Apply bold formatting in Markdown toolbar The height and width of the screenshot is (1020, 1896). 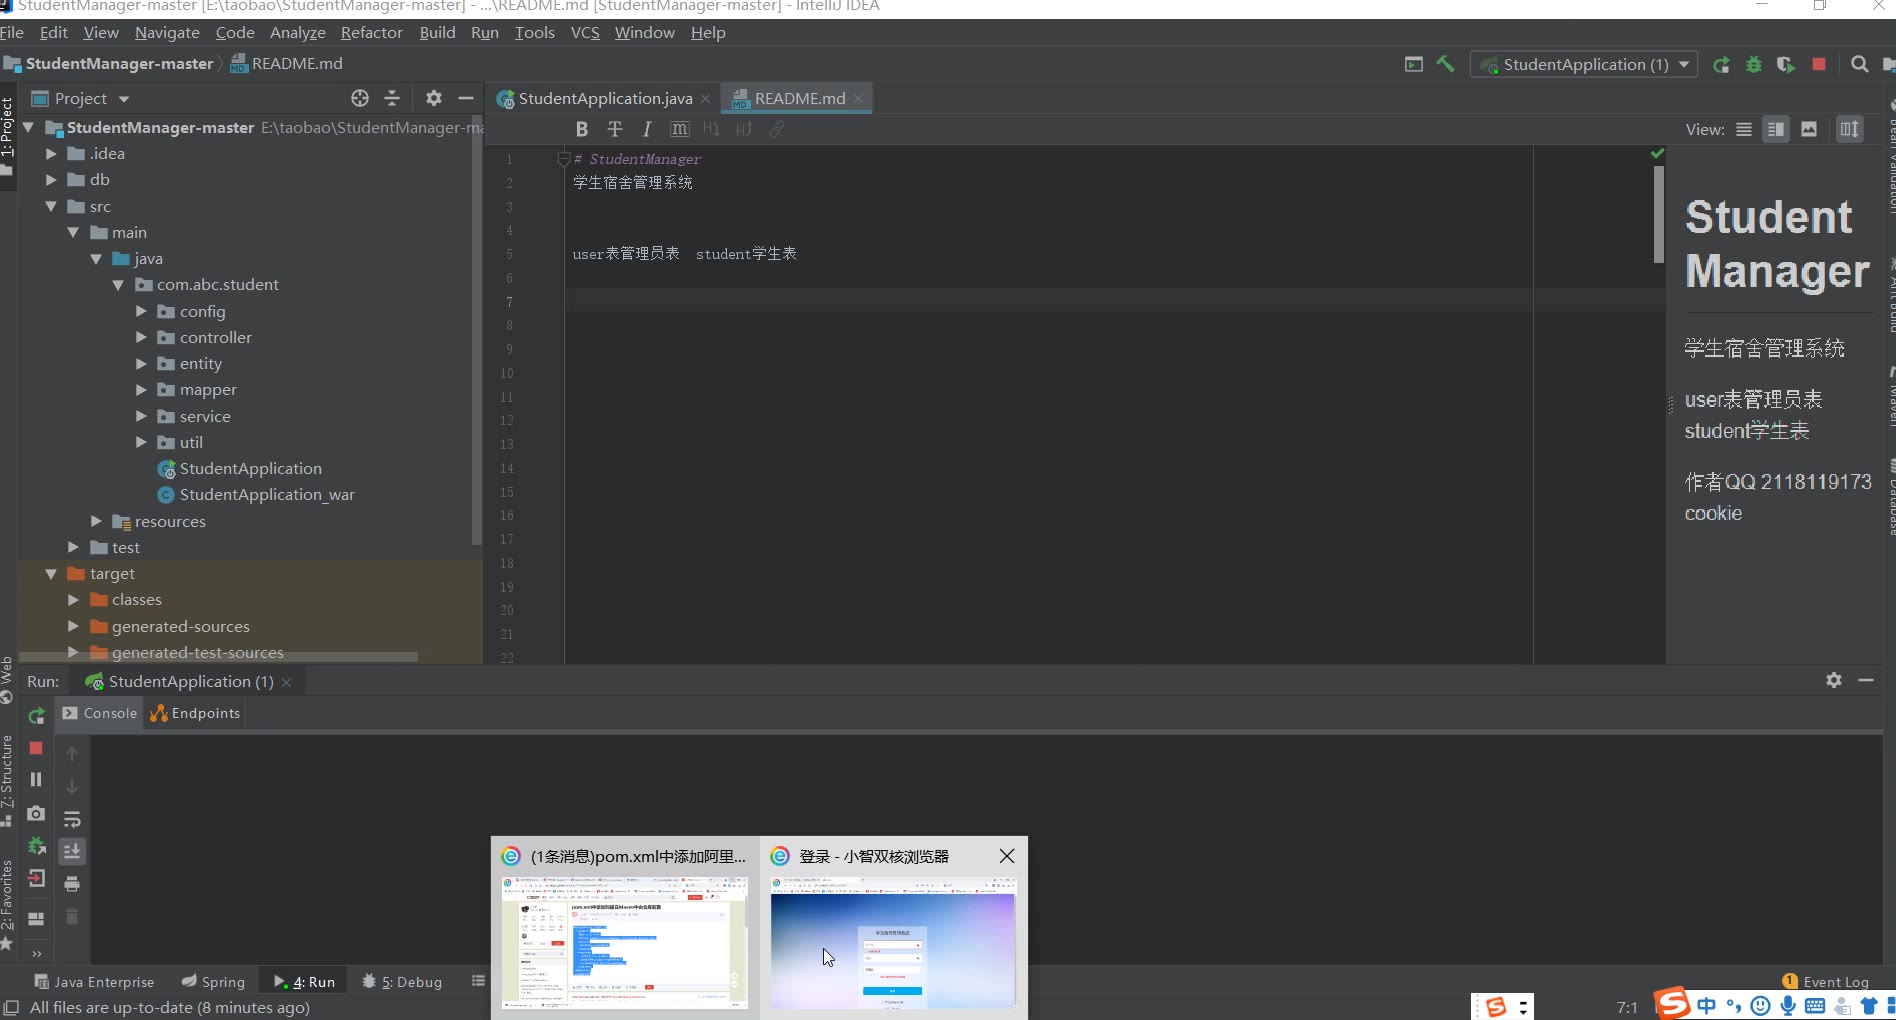tap(582, 129)
